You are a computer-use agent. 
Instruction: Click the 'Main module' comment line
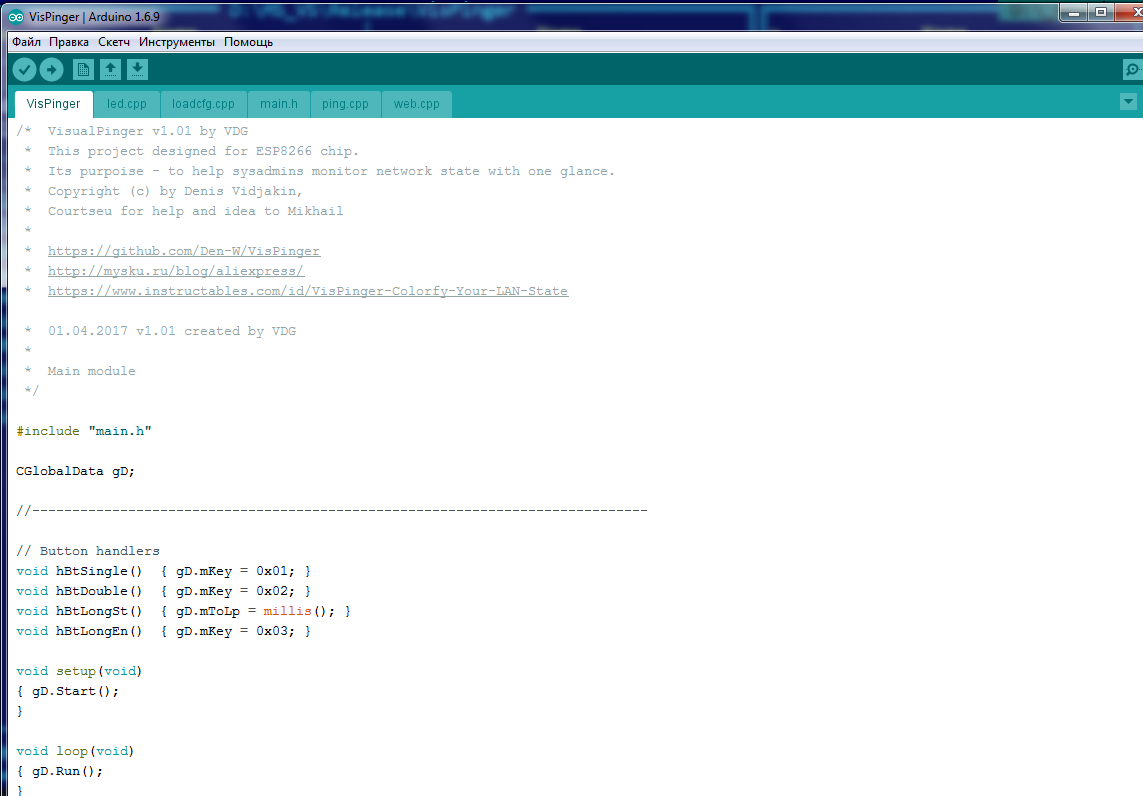[91, 371]
